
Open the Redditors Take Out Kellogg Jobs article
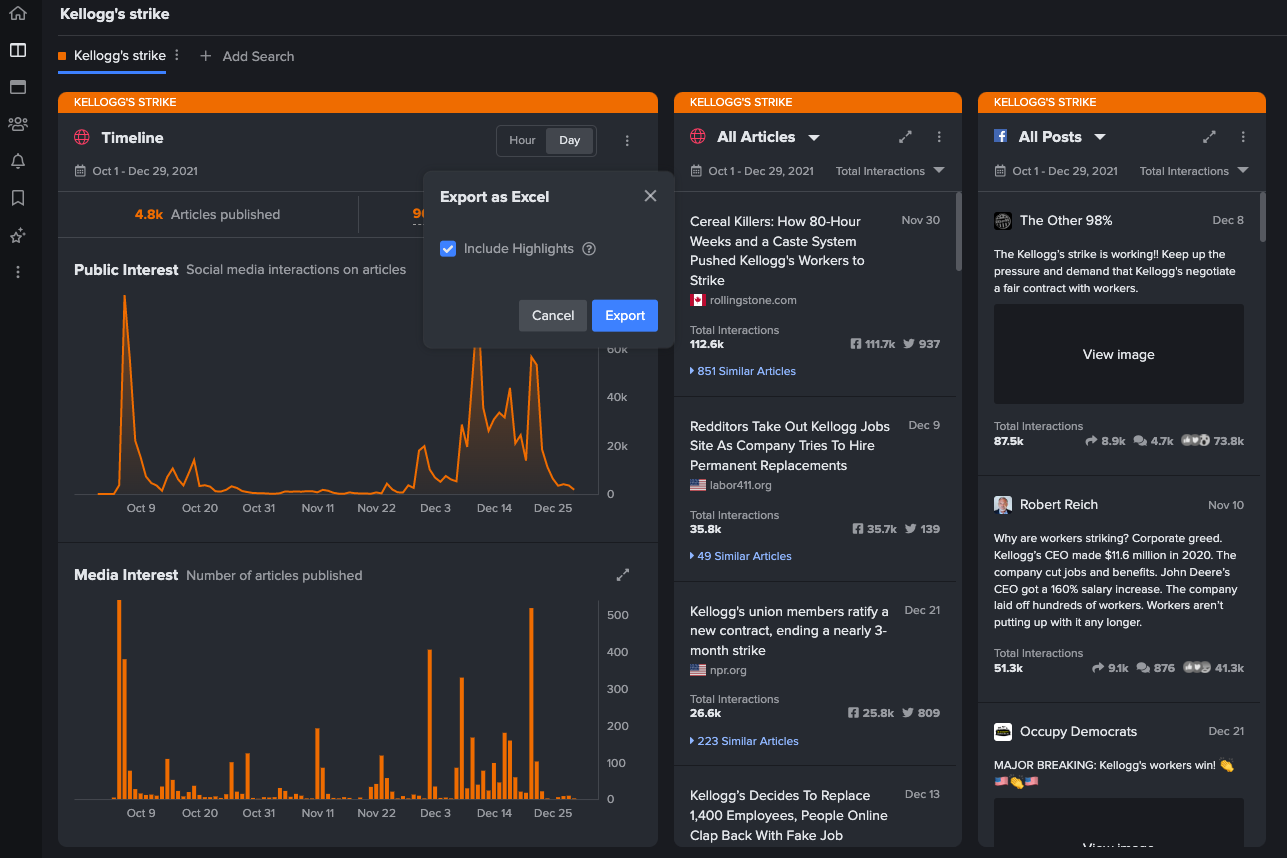pos(790,446)
